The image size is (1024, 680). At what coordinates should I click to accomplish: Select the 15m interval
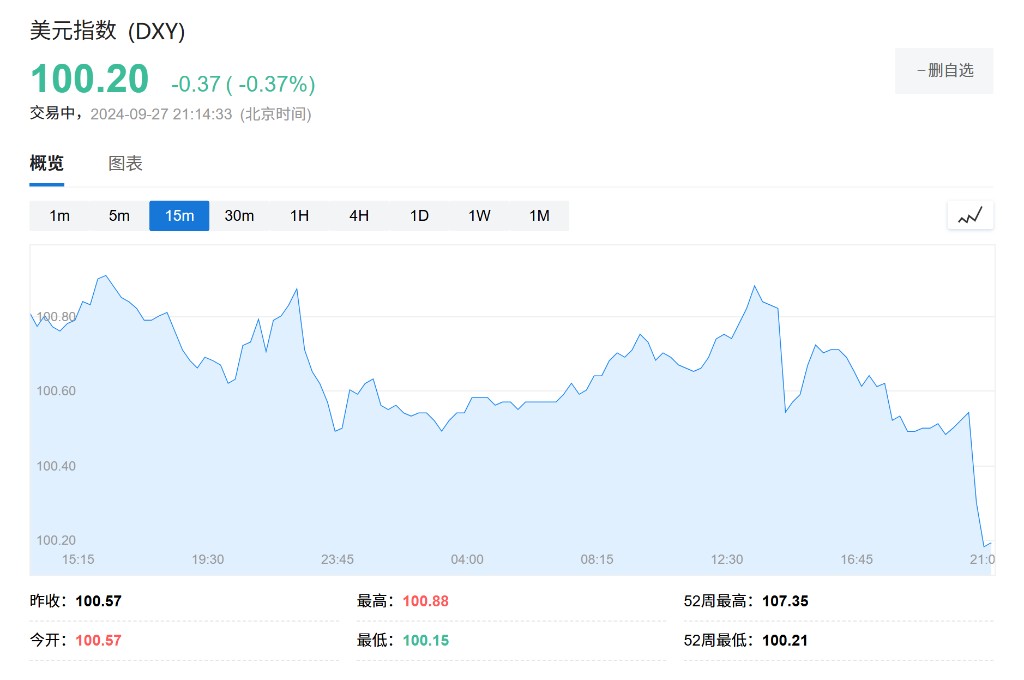179,216
